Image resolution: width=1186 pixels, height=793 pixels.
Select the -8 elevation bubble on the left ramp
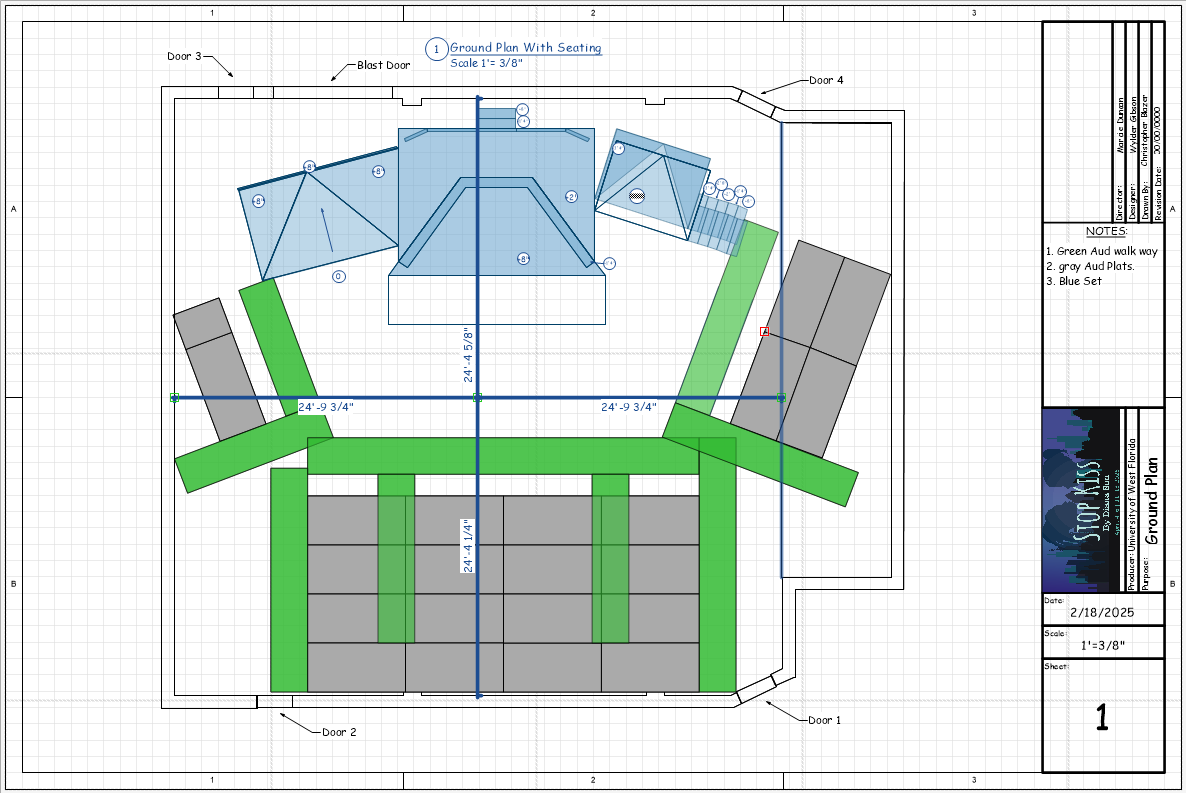(259, 201)
